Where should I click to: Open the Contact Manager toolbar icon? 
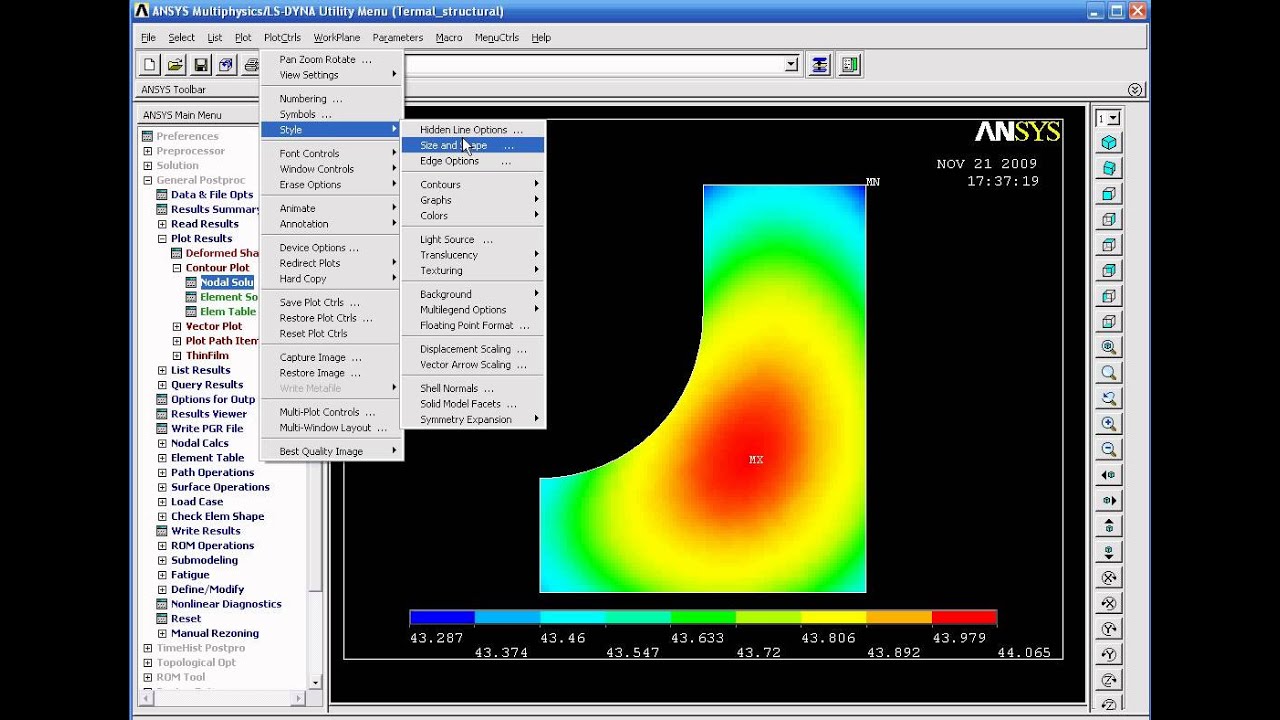(x=850, y=65)
